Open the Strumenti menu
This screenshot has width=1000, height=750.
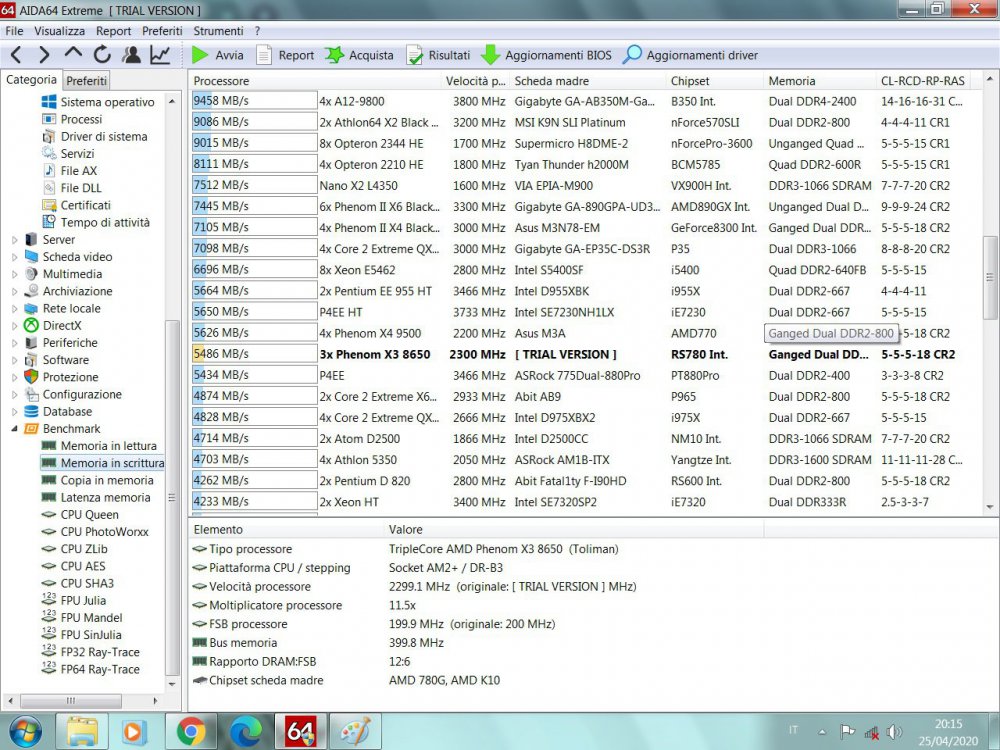(218, 31)
